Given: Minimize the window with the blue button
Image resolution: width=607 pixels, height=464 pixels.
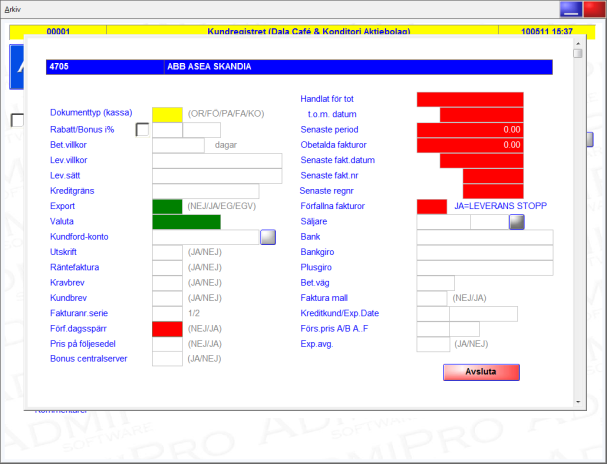Looking at the screenshot, I should tap(571, 9).
